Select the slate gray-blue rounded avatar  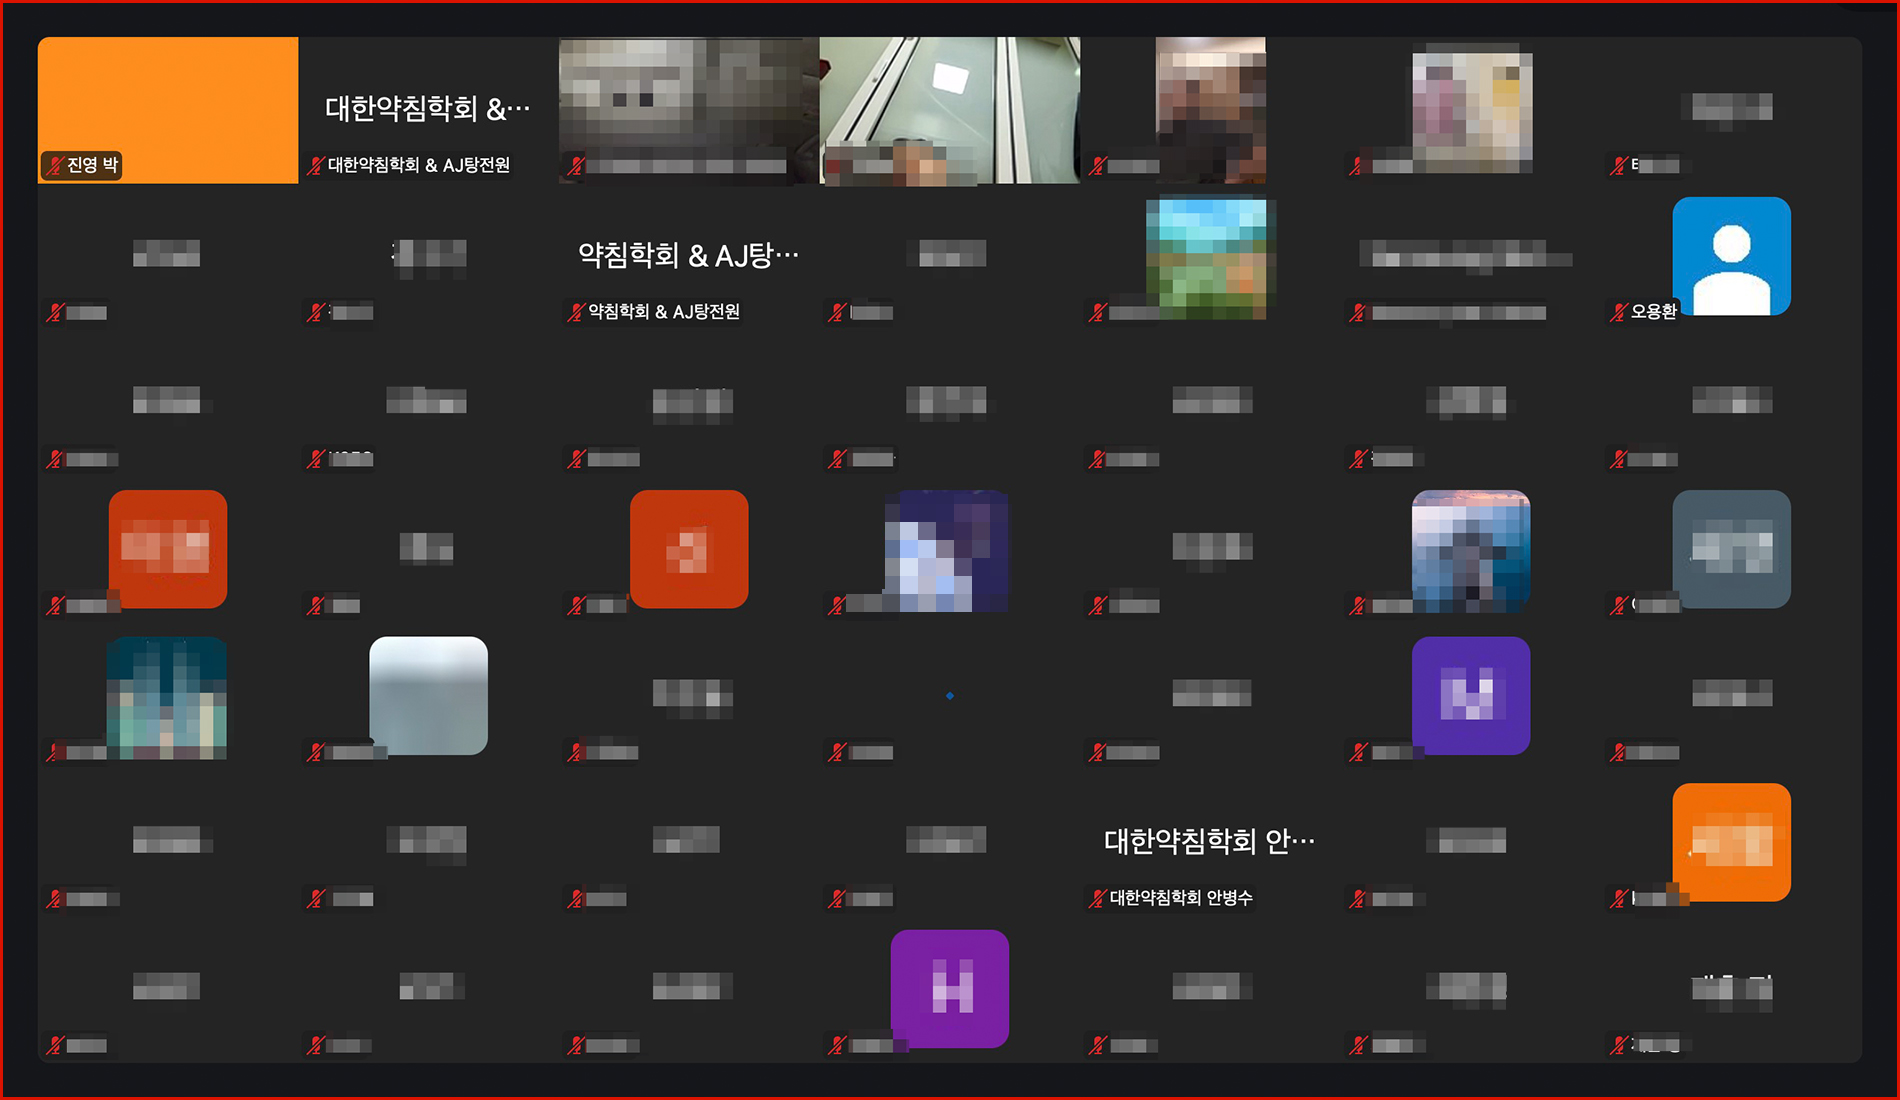click(x=1731, y=549)
